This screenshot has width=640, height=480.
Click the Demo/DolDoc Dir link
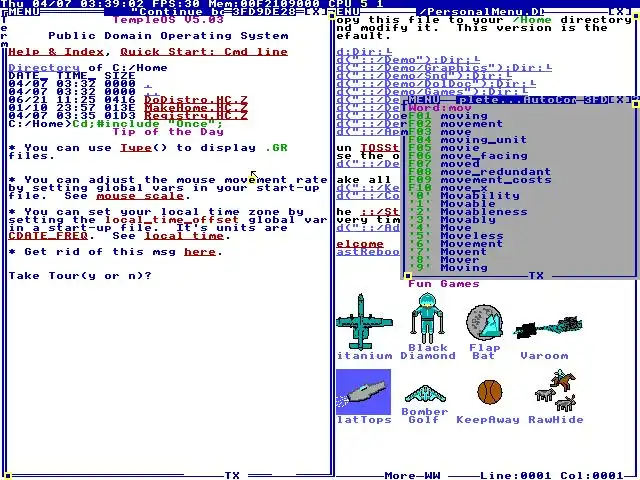(x=436, y=84)
